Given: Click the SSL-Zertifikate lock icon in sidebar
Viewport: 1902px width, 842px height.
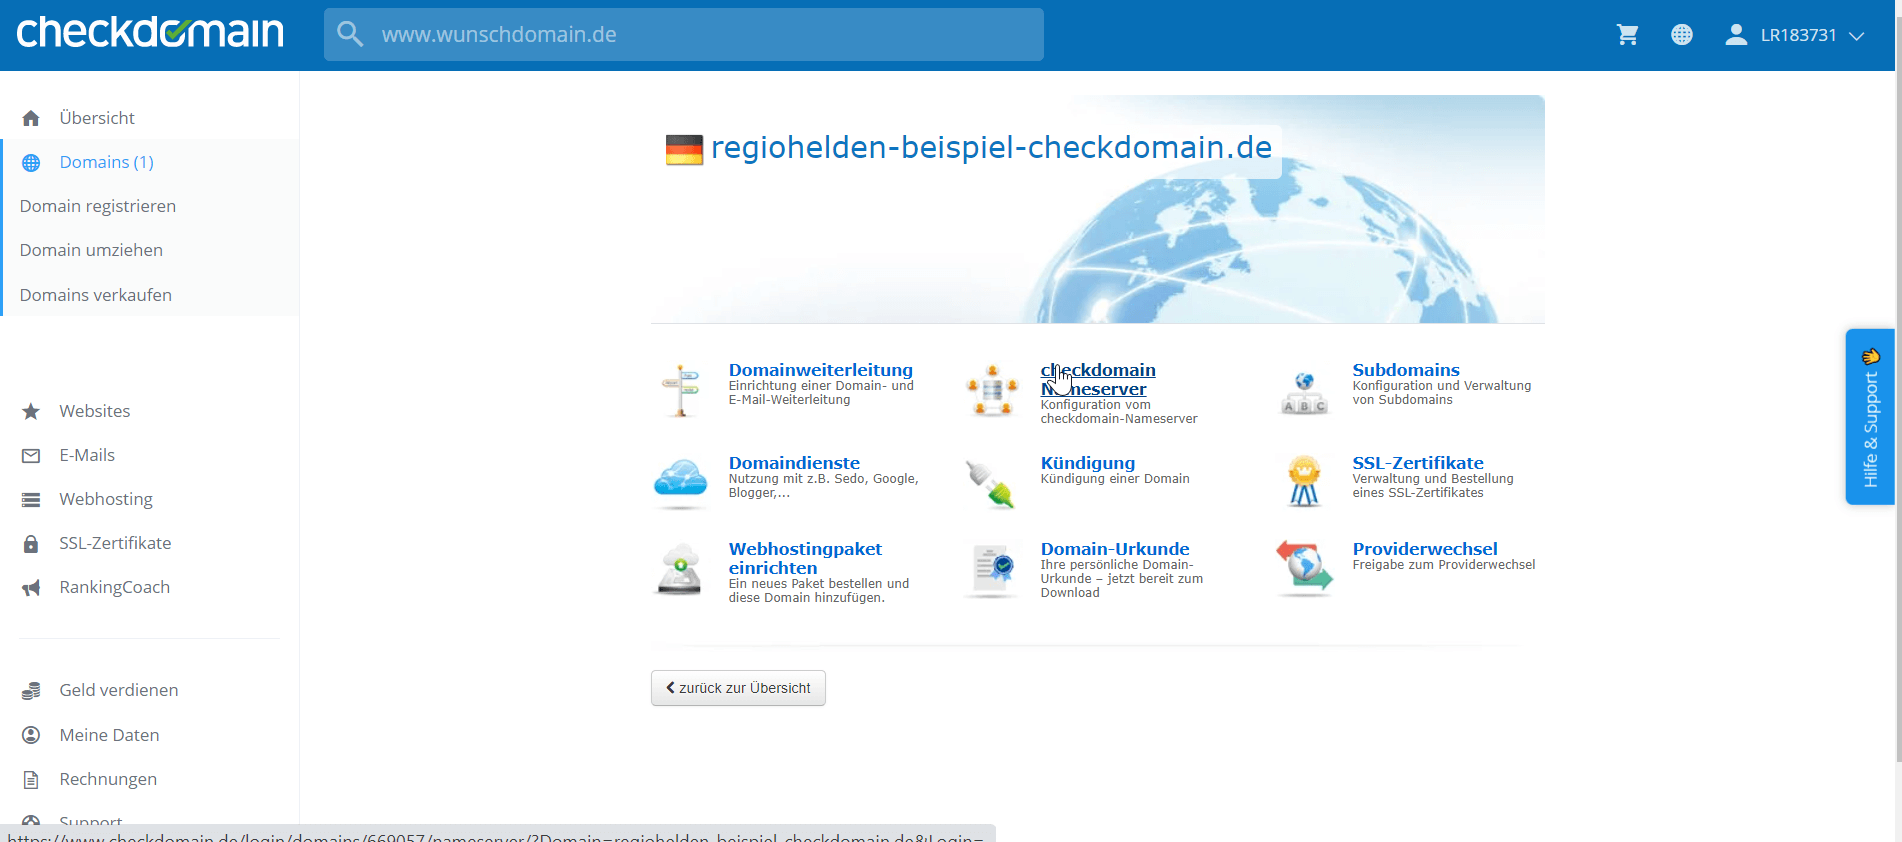Looking at the screenshot, I should pos(31,543).
